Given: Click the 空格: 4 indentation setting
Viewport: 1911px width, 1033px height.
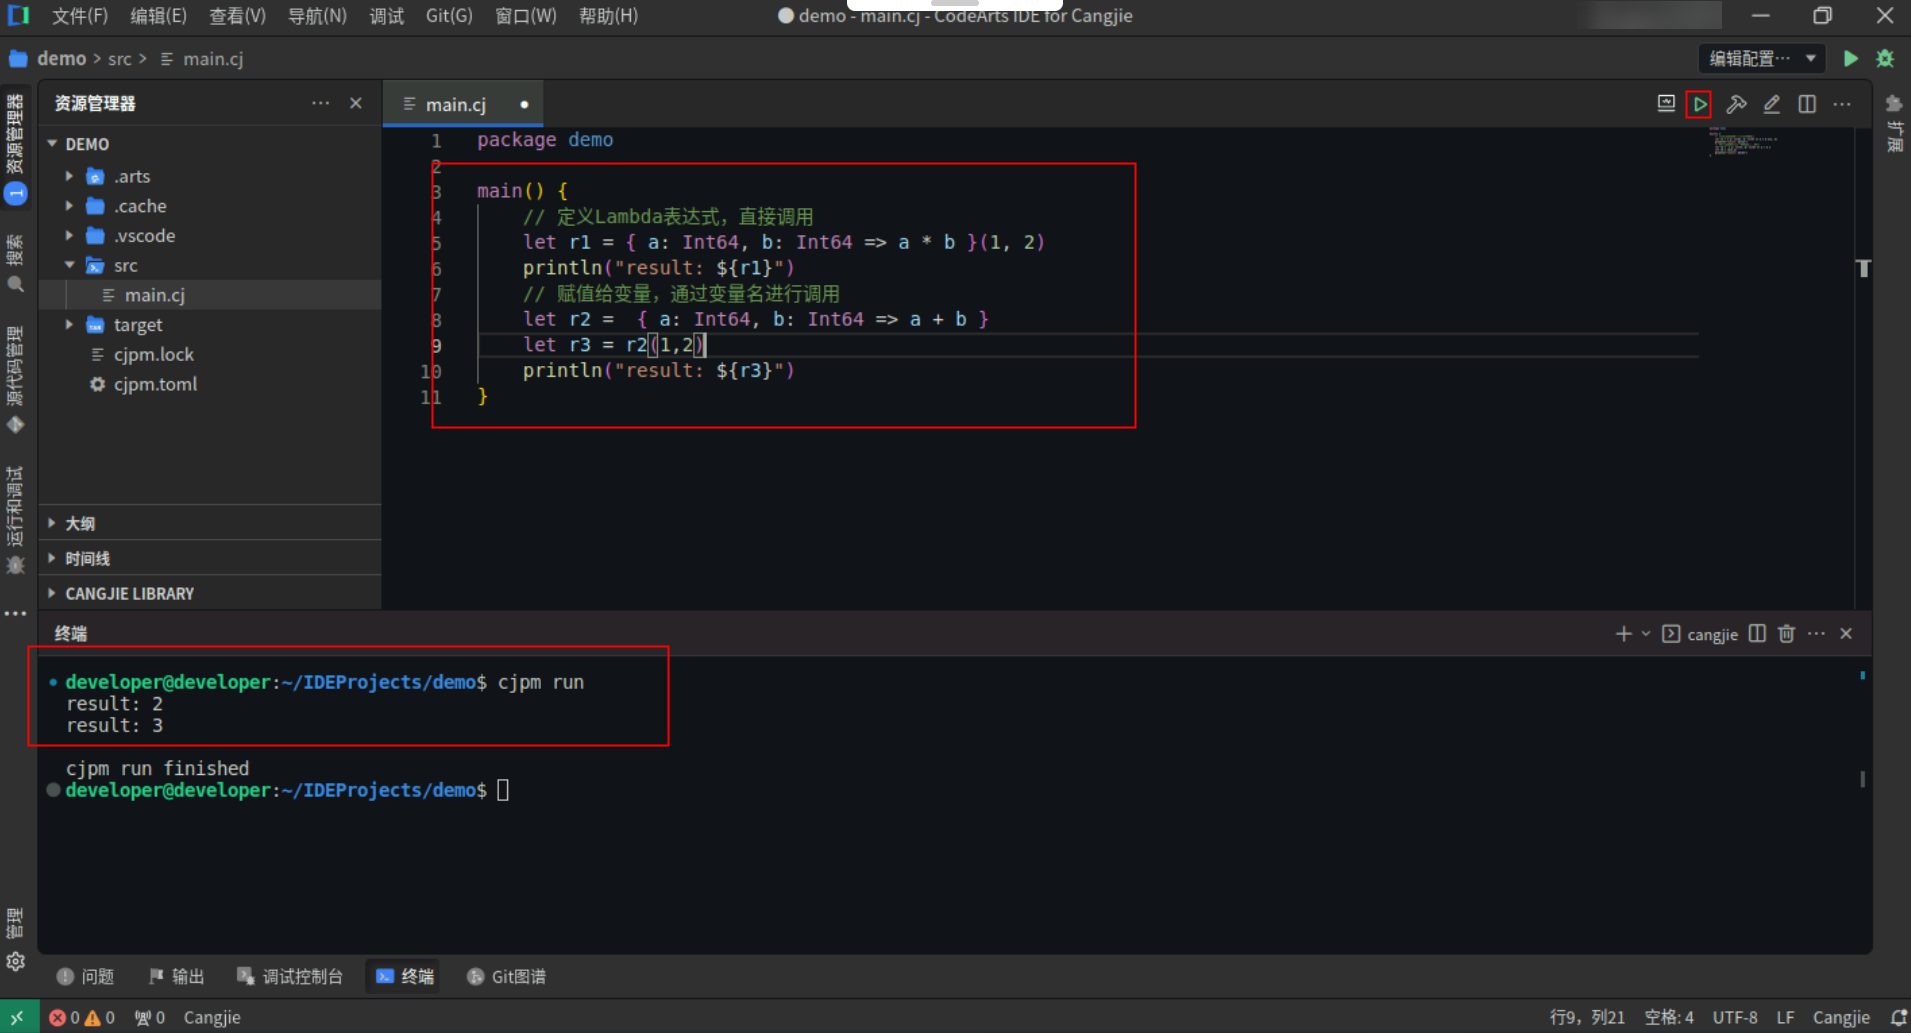Looking at the screenshot, I should 1669,1017.
